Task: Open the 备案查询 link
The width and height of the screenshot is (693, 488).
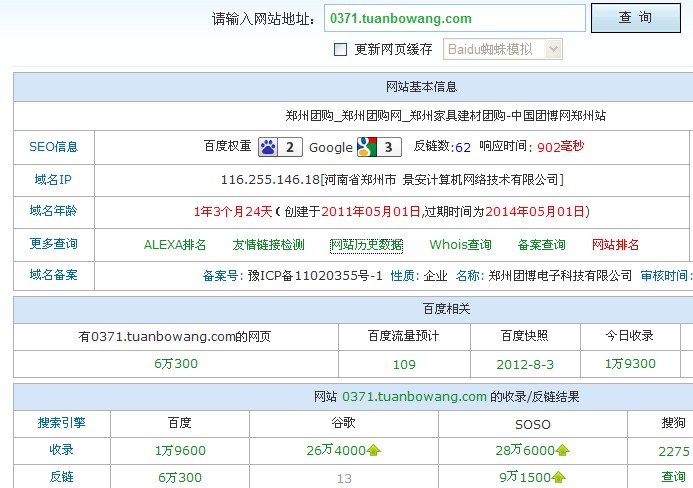Action: point(541,245)
